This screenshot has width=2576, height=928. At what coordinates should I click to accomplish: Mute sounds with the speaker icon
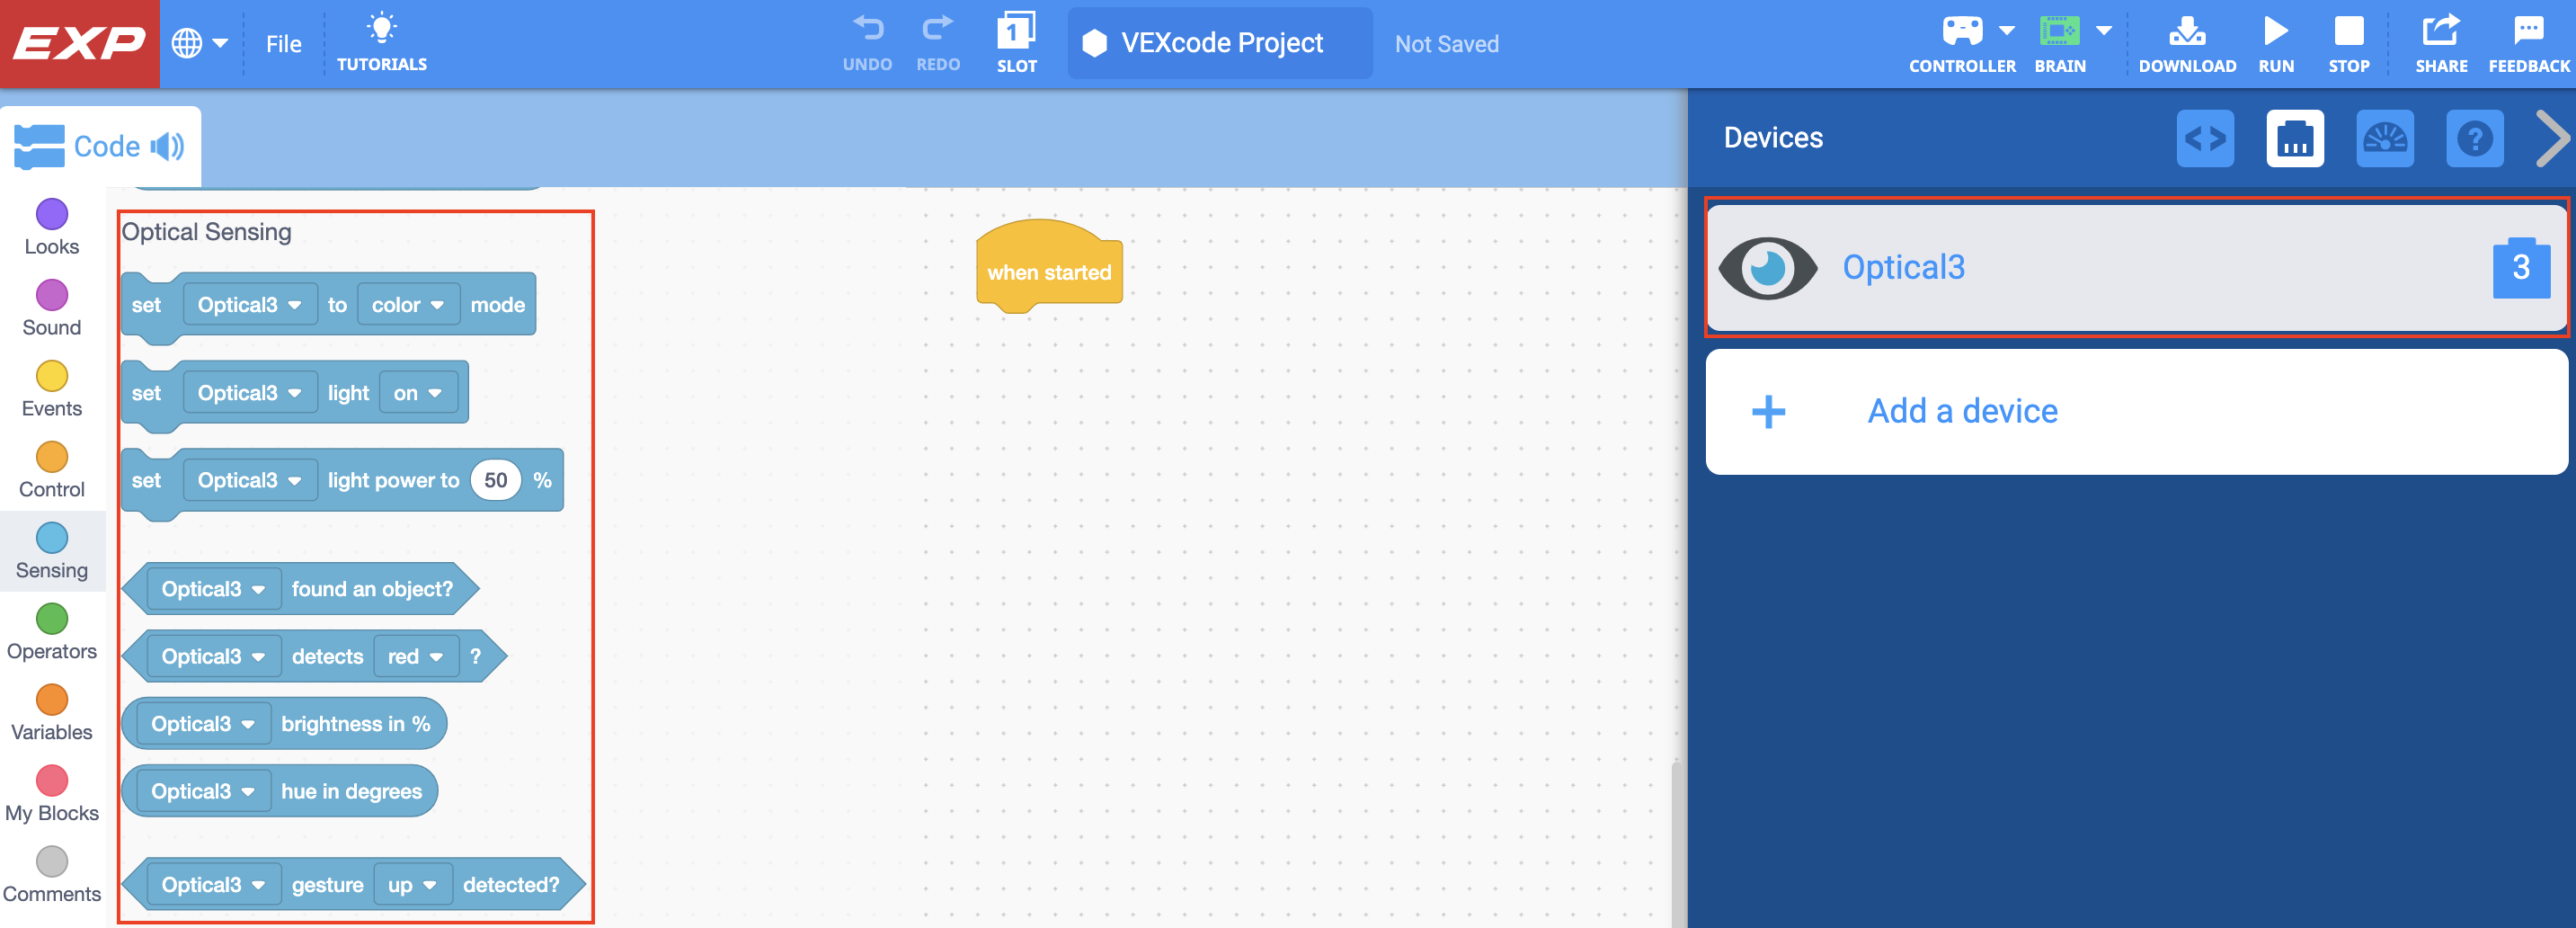pos(168,146)
